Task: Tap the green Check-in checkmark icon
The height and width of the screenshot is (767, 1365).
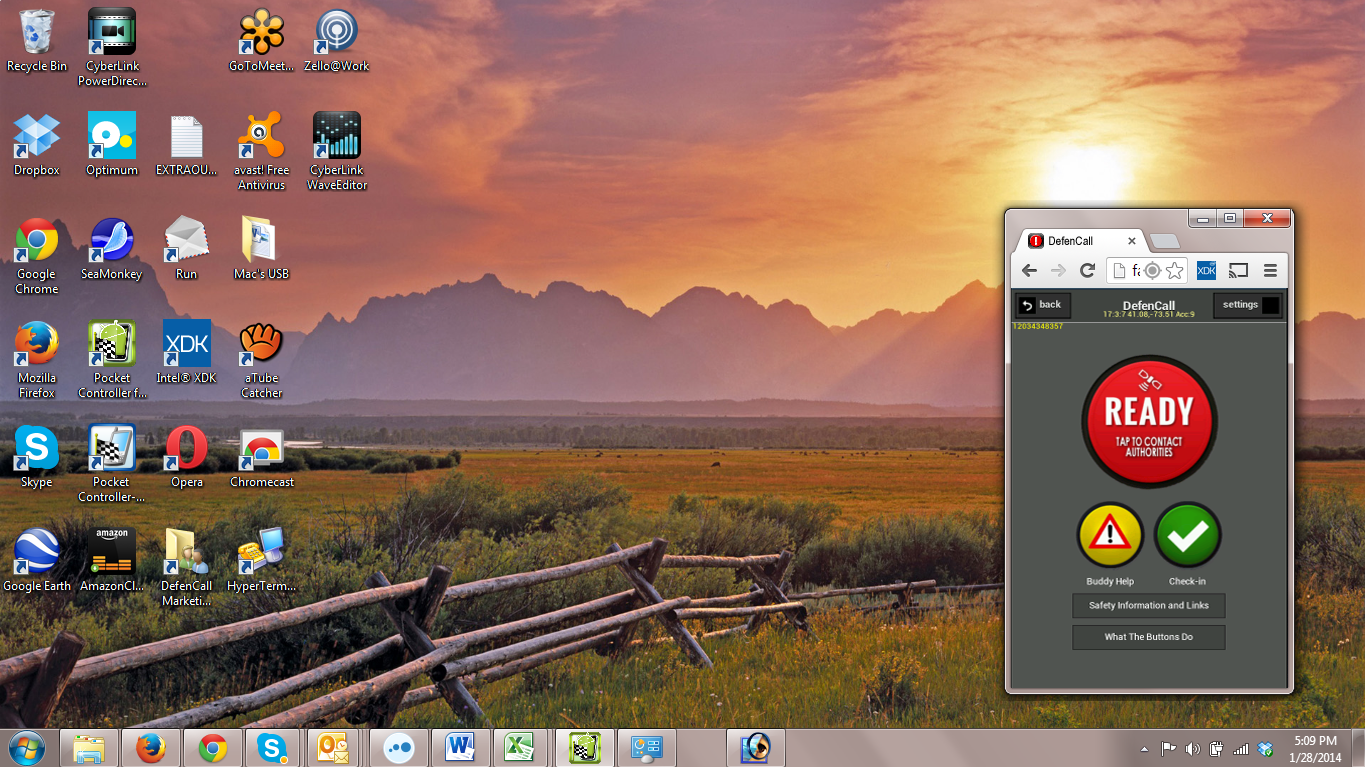Action: point(1187,535)
